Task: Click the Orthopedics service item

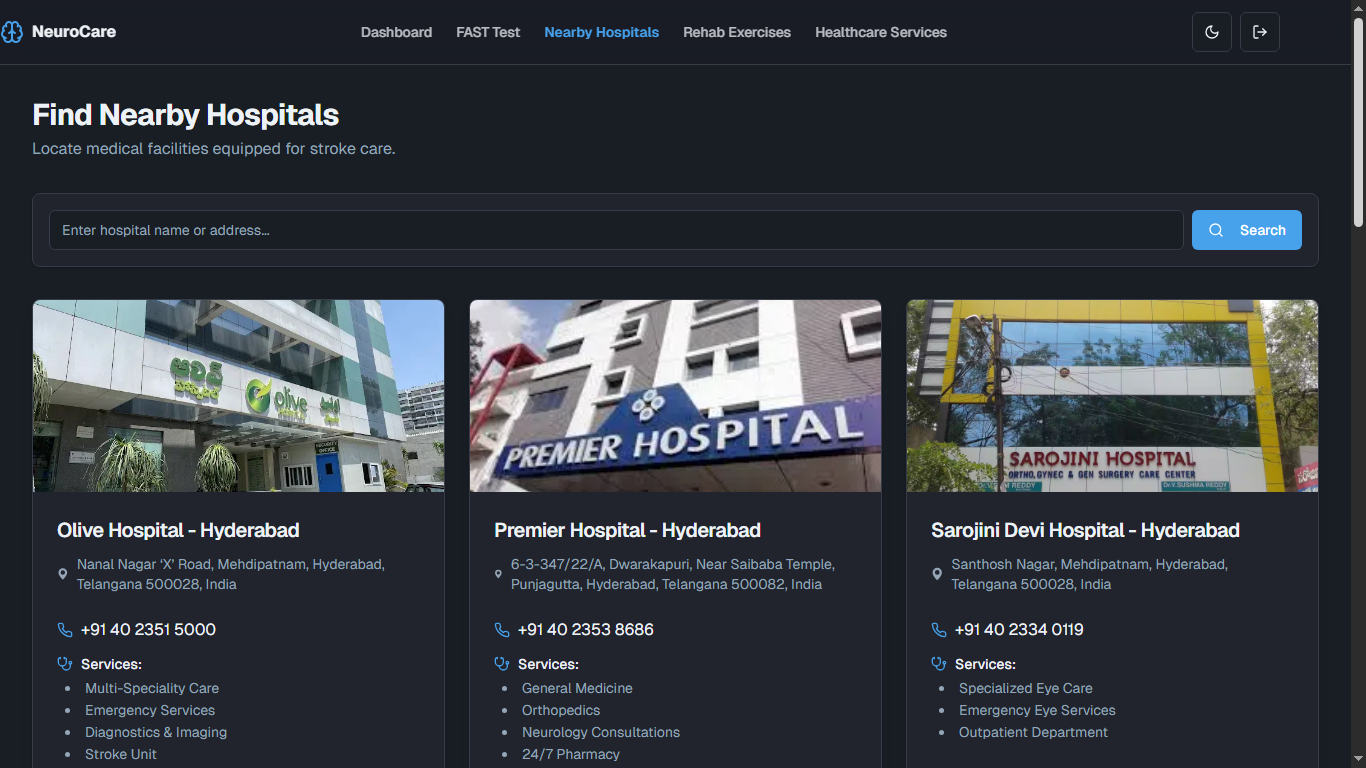Action: pos(561,710)
